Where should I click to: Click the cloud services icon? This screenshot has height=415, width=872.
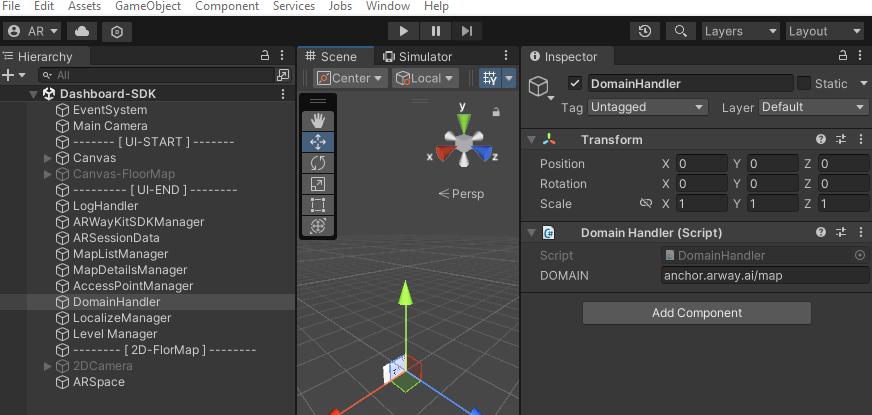click(81, 32)
